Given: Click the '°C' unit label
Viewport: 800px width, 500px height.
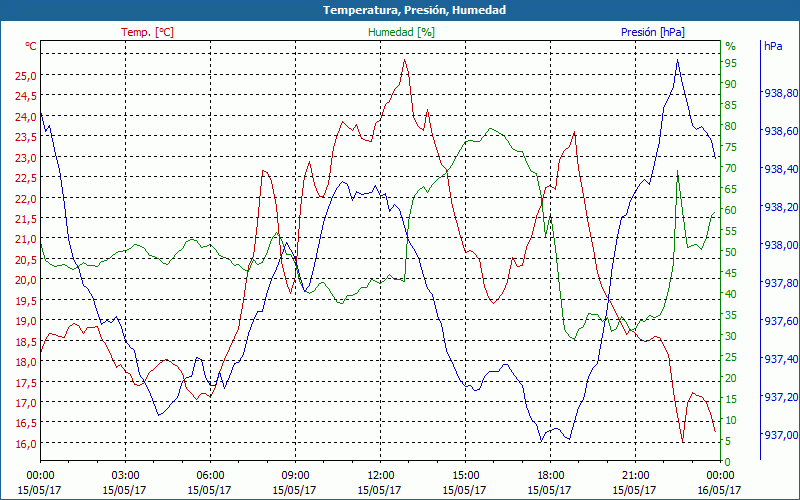Looking at the screenshot, I should 31,46.
